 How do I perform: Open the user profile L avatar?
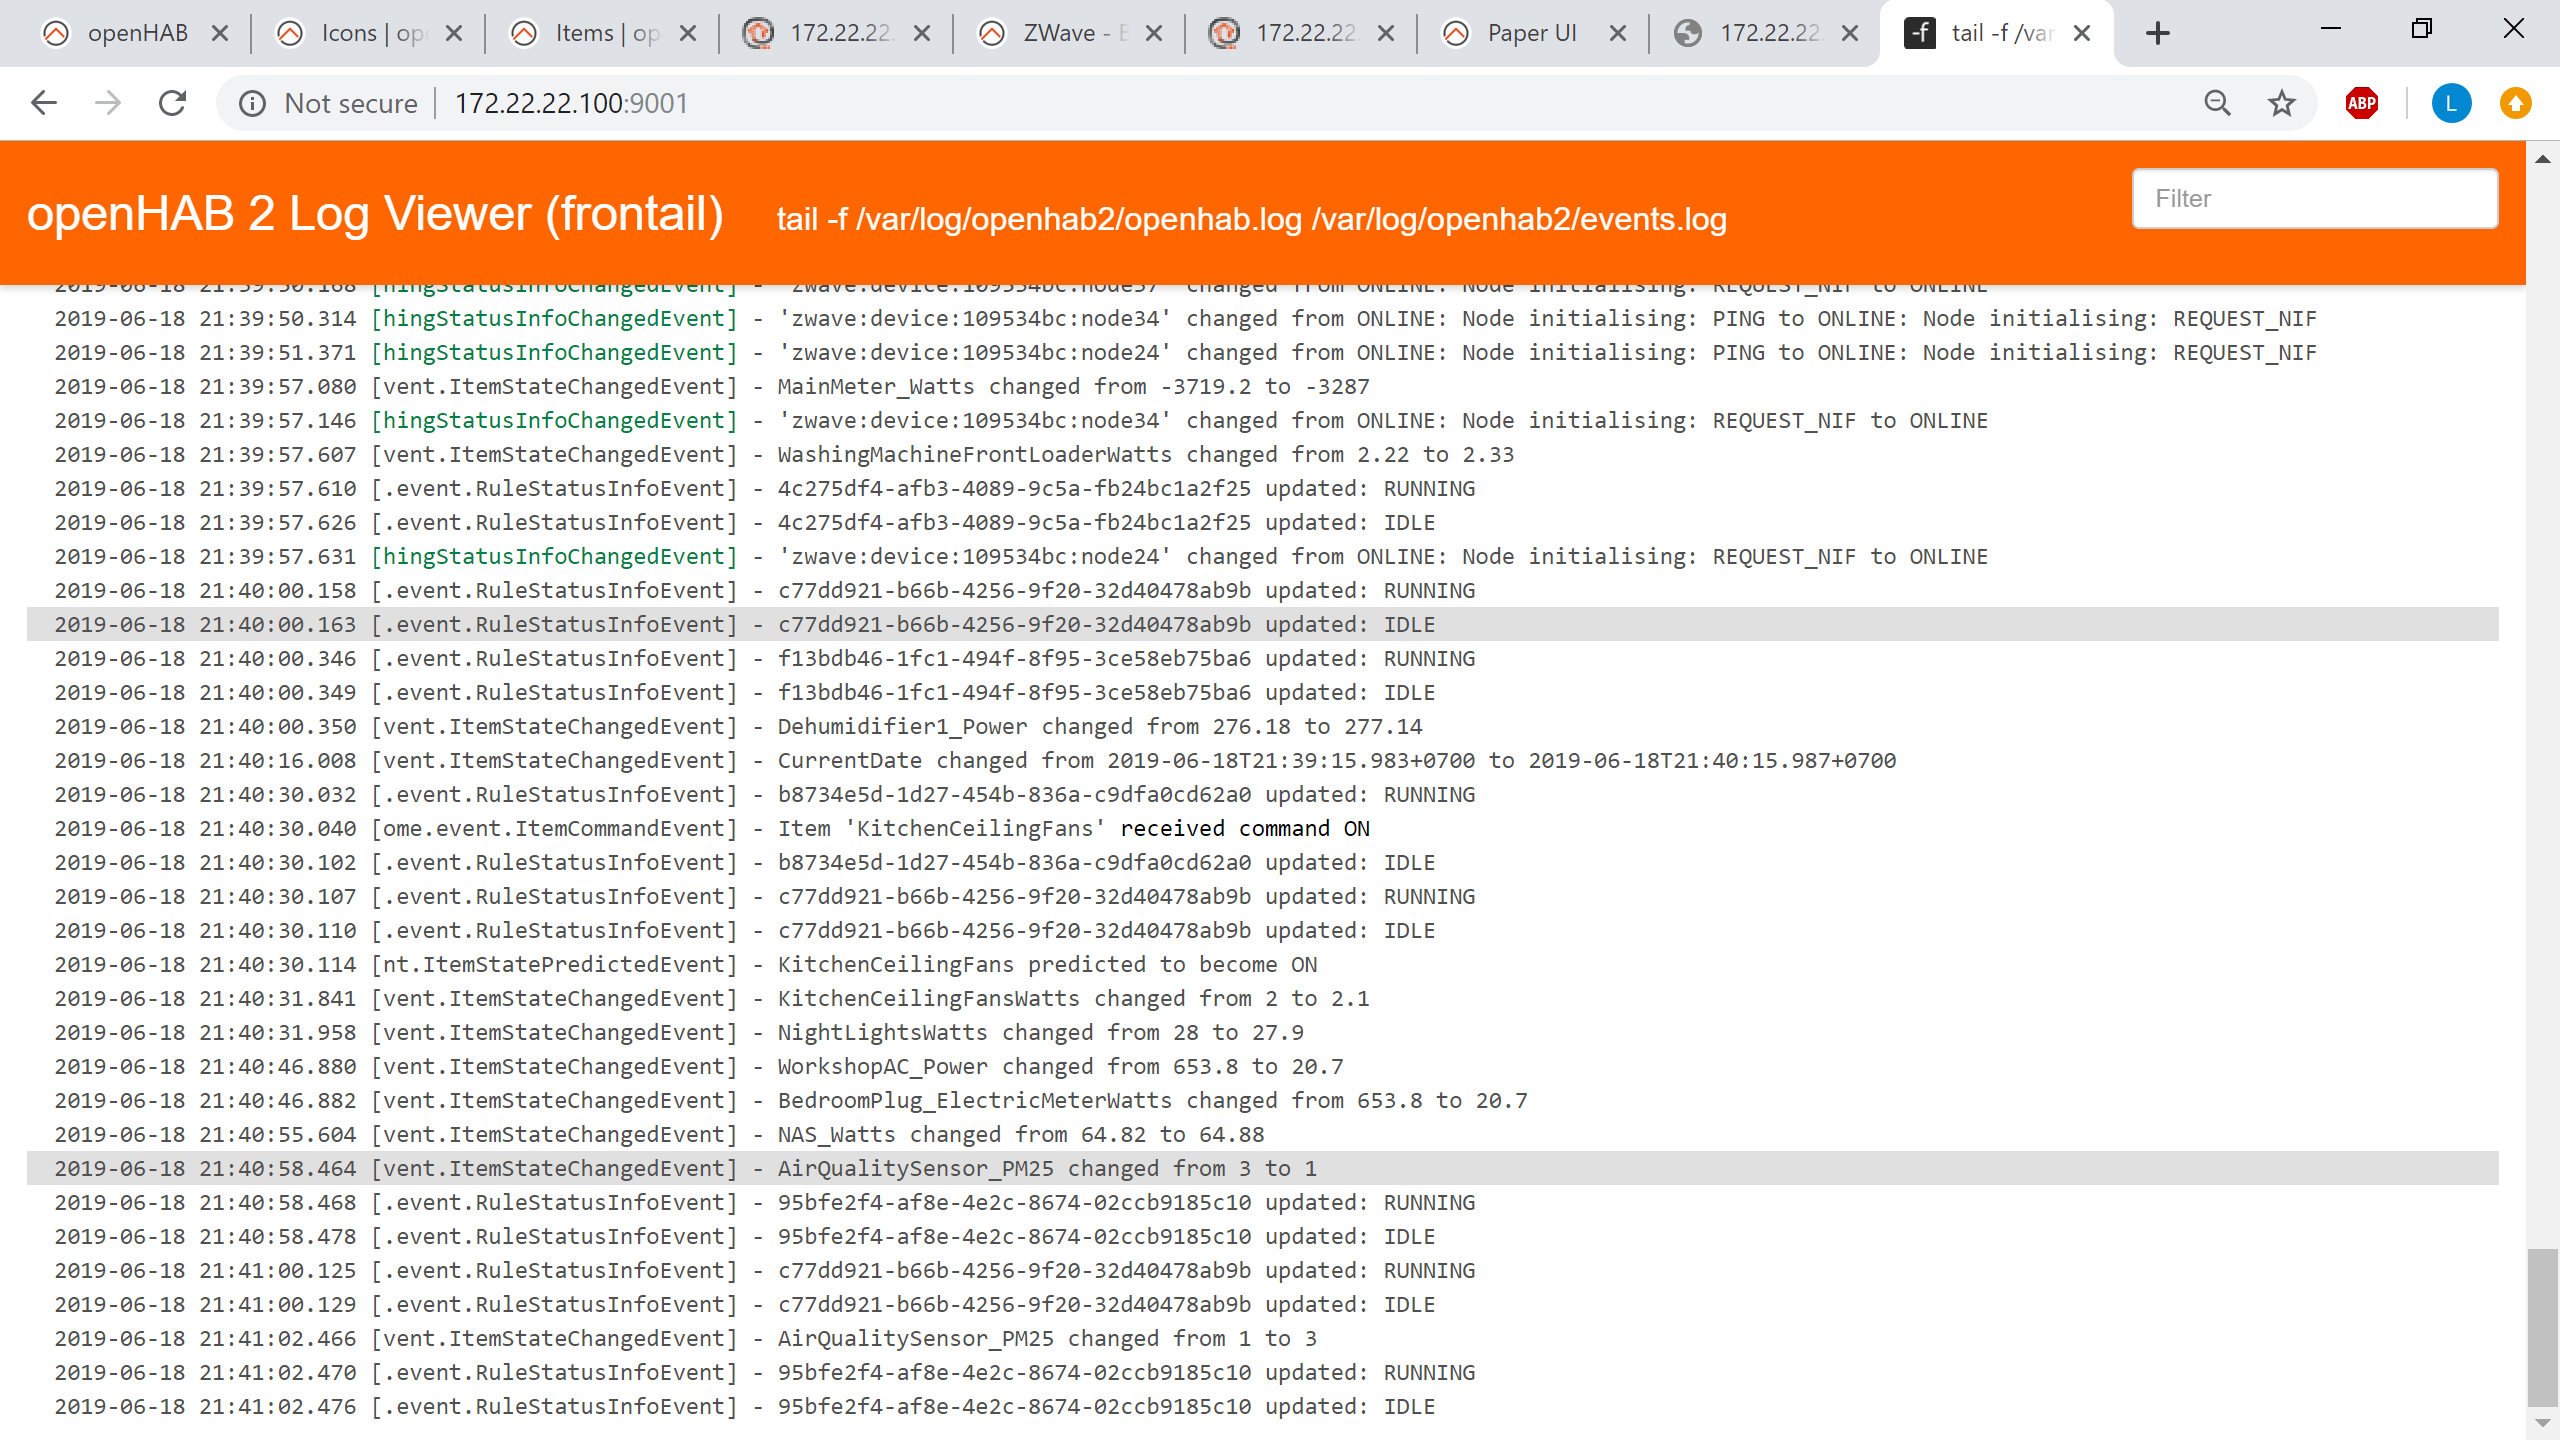[x=2451, y=103]
